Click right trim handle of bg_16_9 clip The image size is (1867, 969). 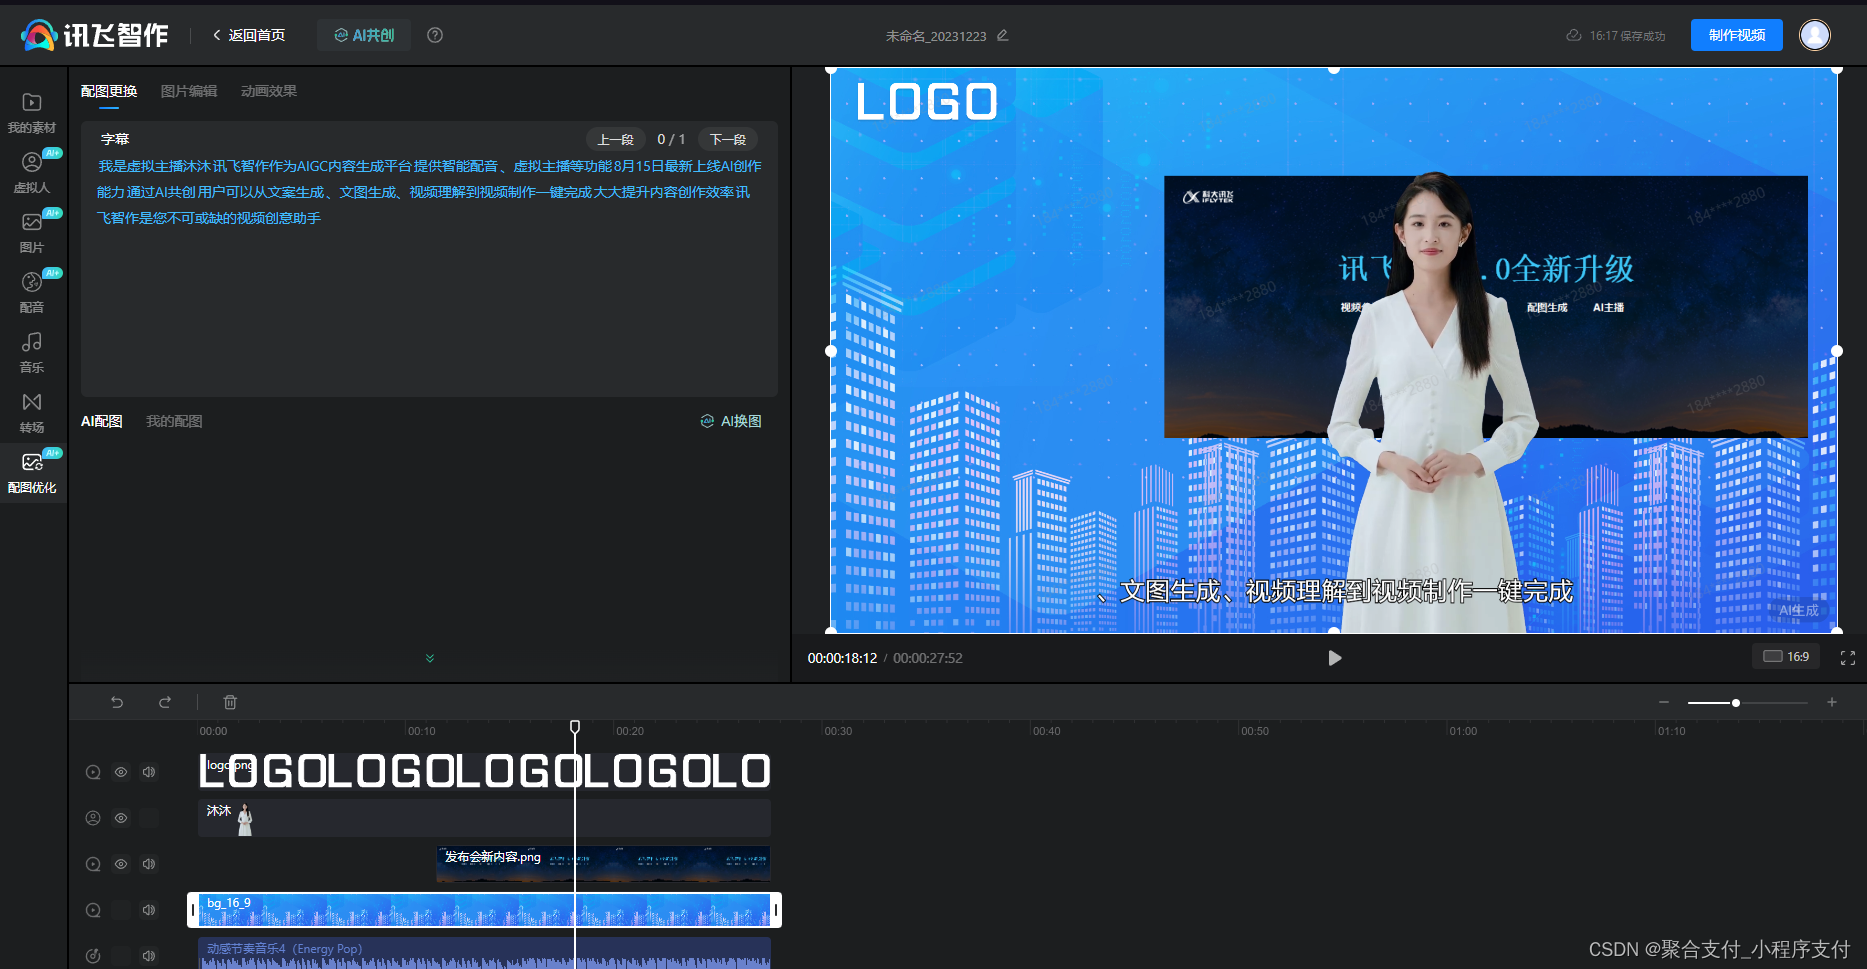(776, 910)
